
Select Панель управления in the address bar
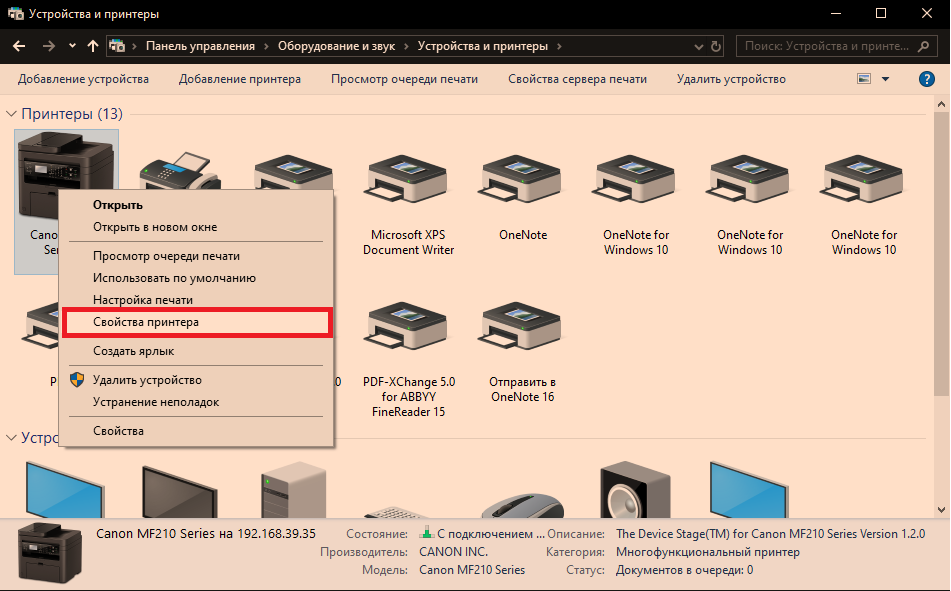200,46
